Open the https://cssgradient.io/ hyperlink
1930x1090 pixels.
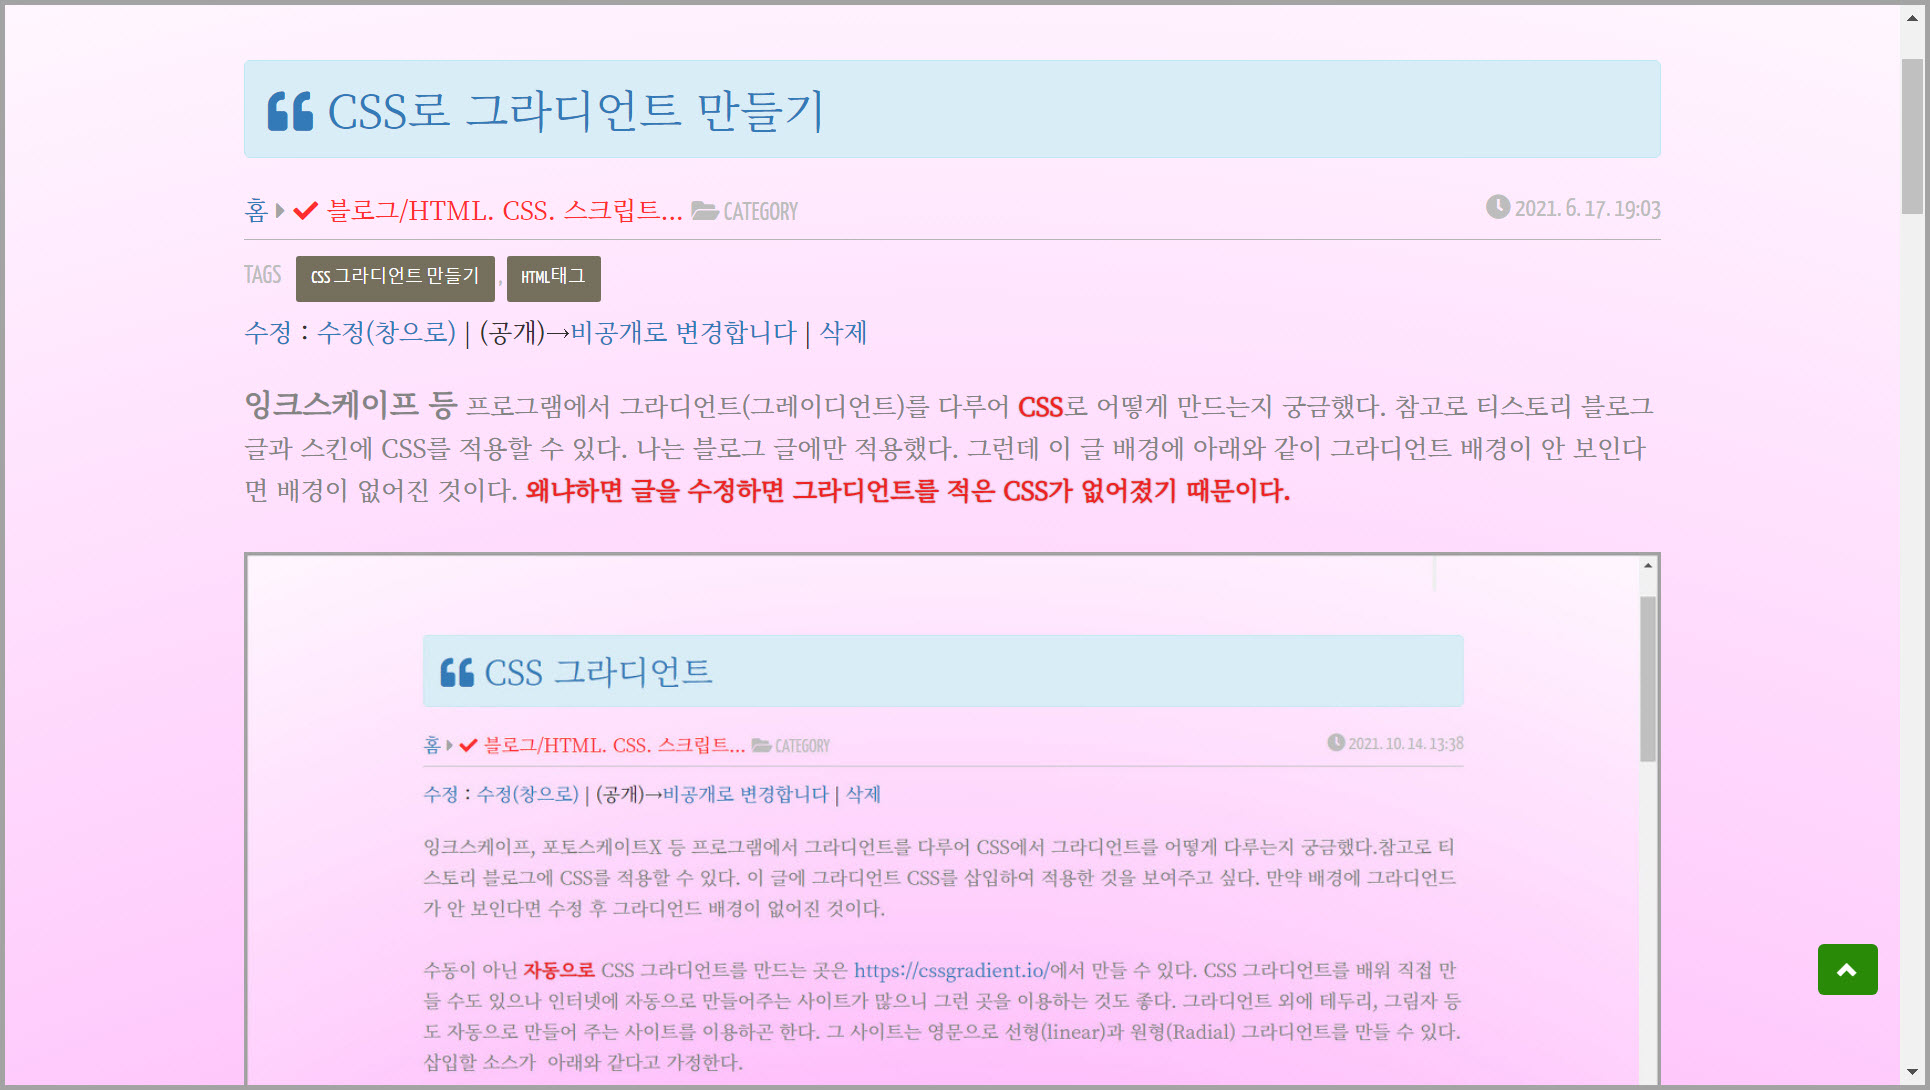tap(950, 970)
